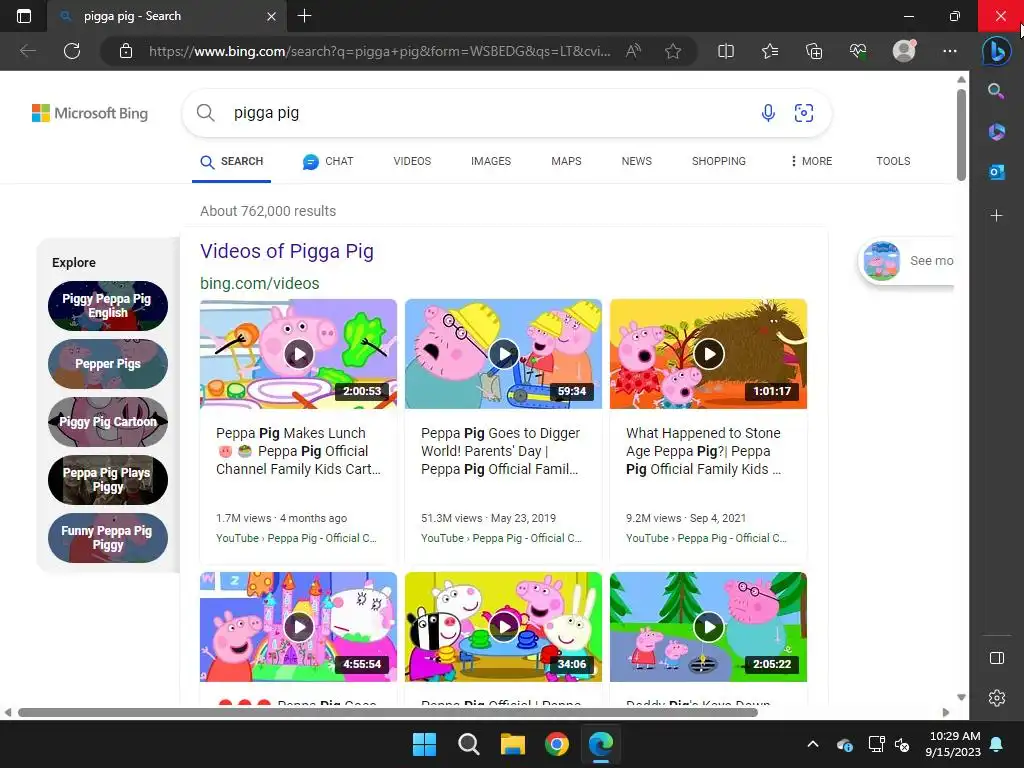Activate Read aloud icon in address bar

pos(633,51)
